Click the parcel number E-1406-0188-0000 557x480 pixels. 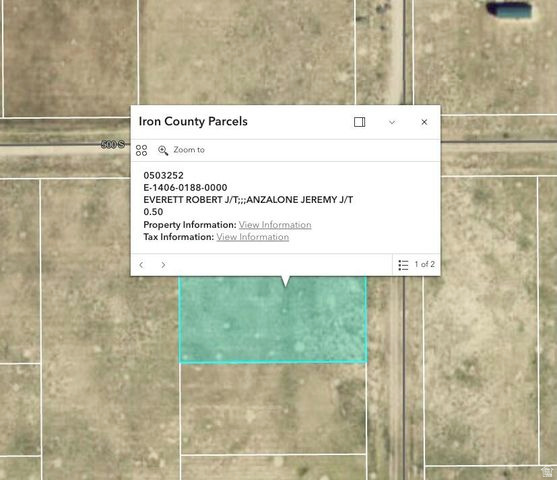point(185,188)
